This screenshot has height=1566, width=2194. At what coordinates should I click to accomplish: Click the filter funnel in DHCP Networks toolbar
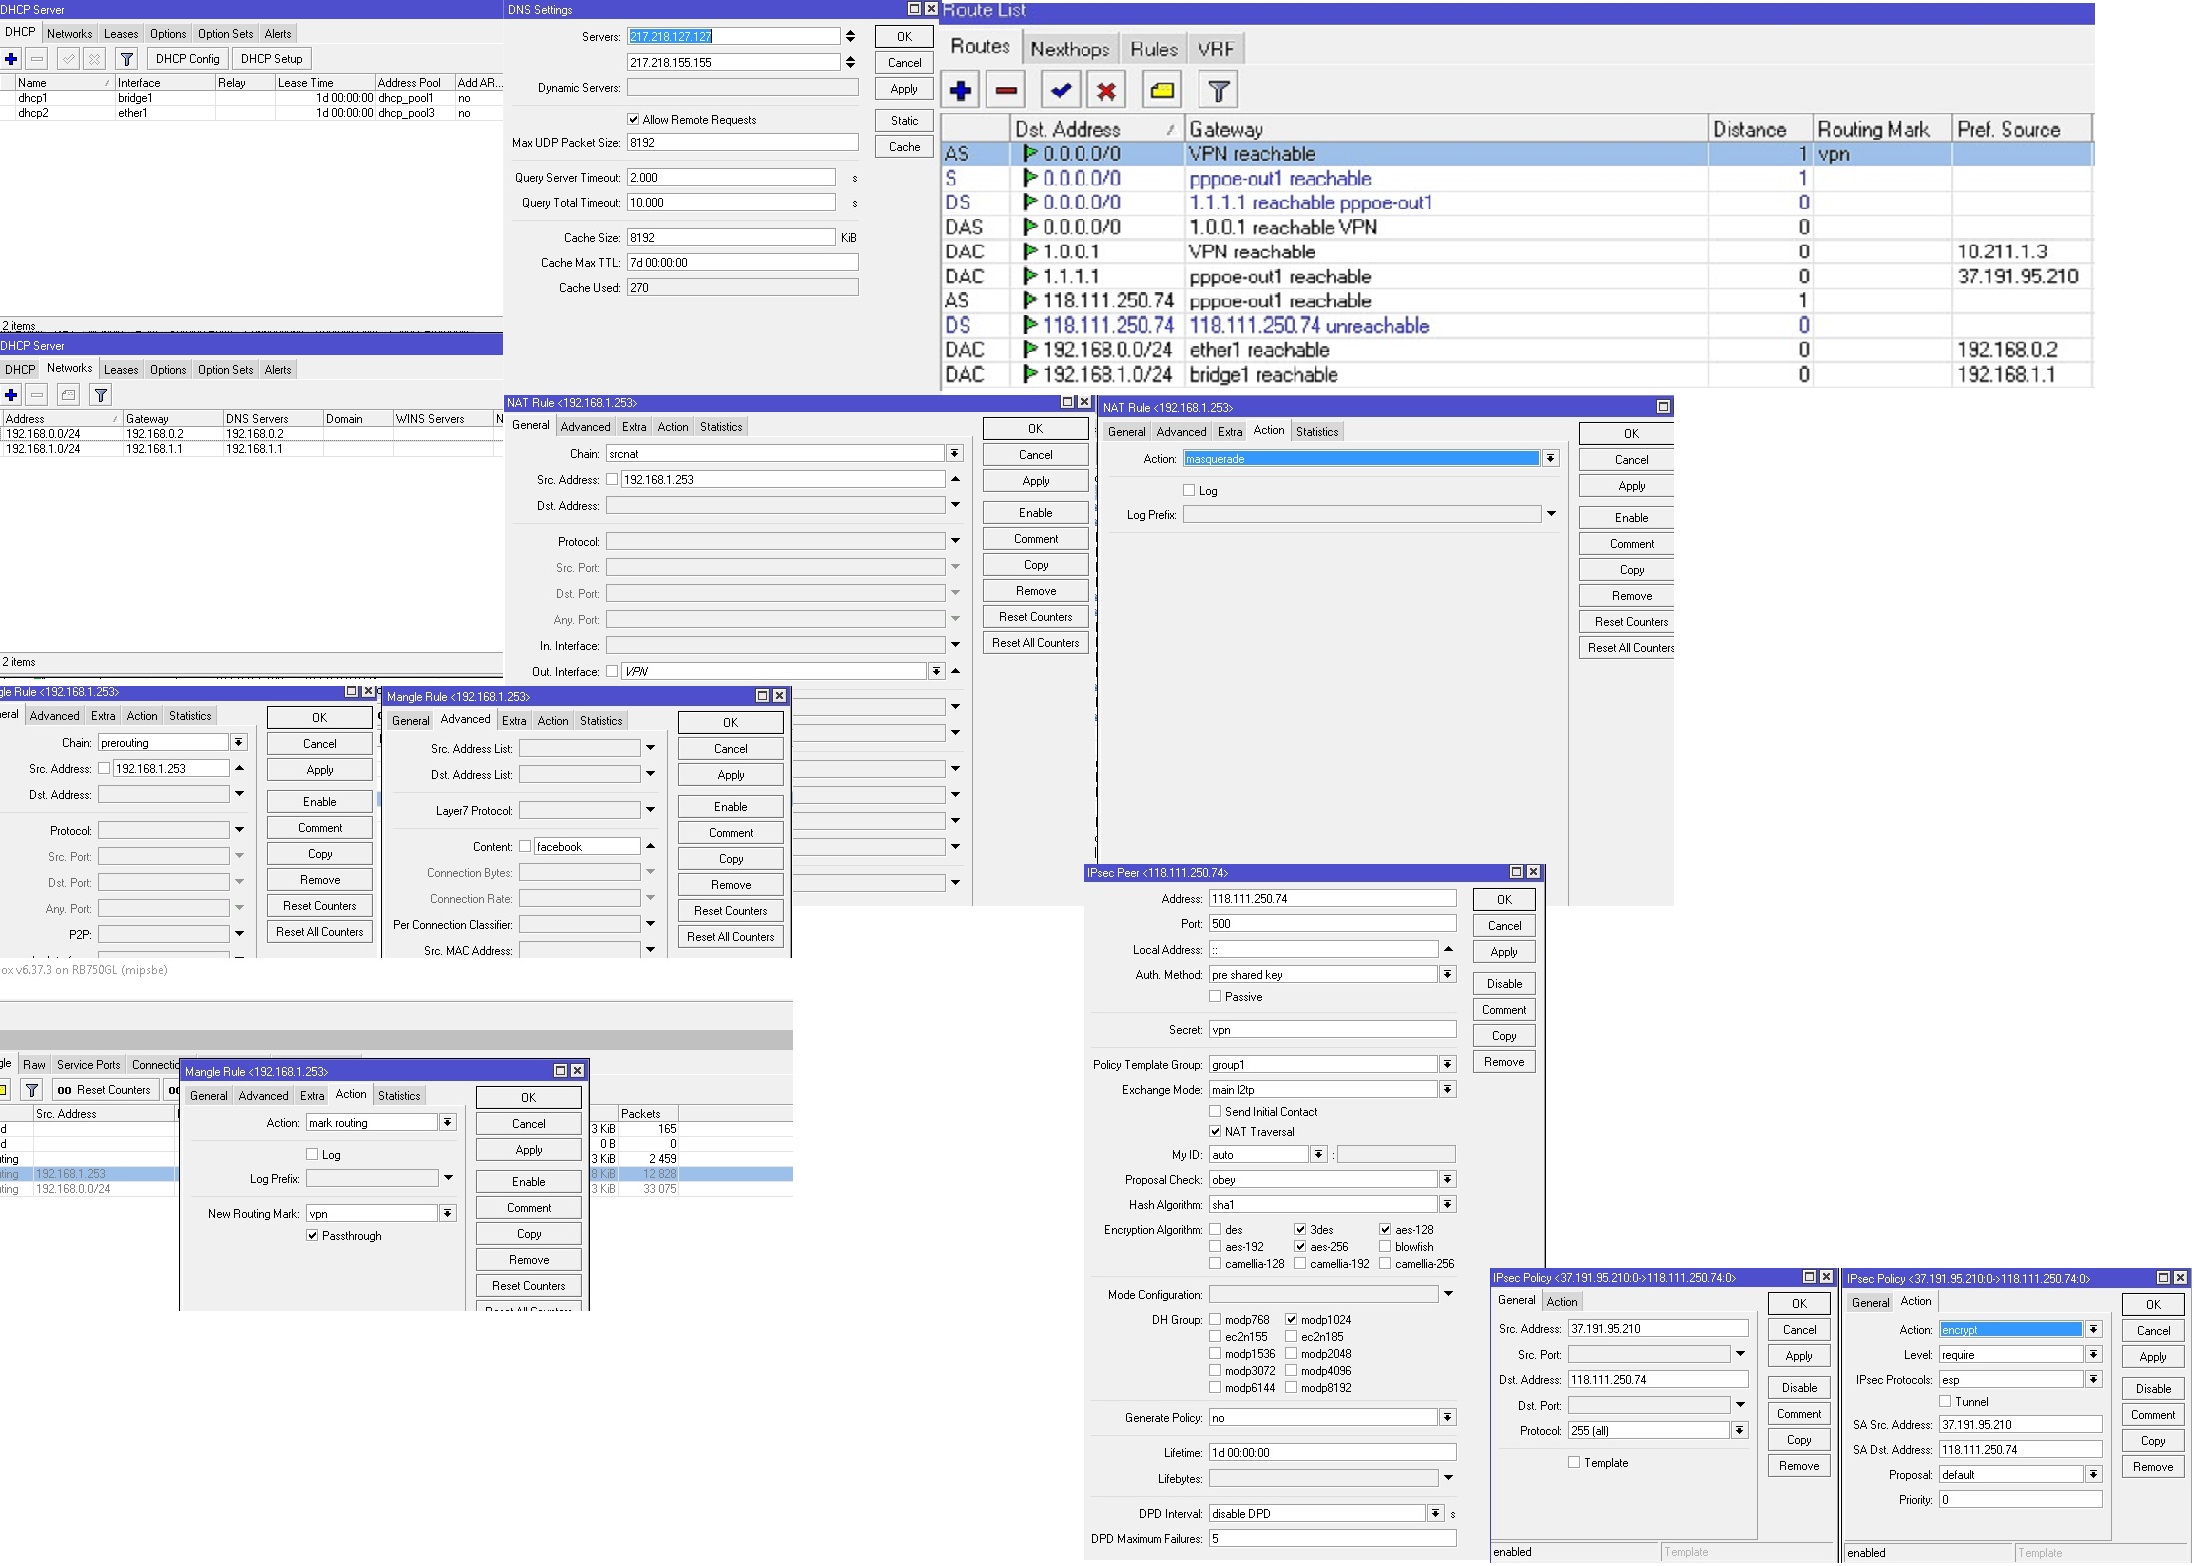[100, 395]
